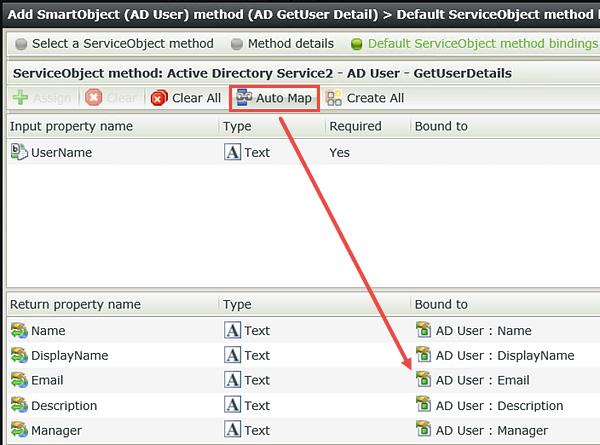Click the UserName input property icon
The width and height of the screenshot is (600, 445).
pos(19,152)
